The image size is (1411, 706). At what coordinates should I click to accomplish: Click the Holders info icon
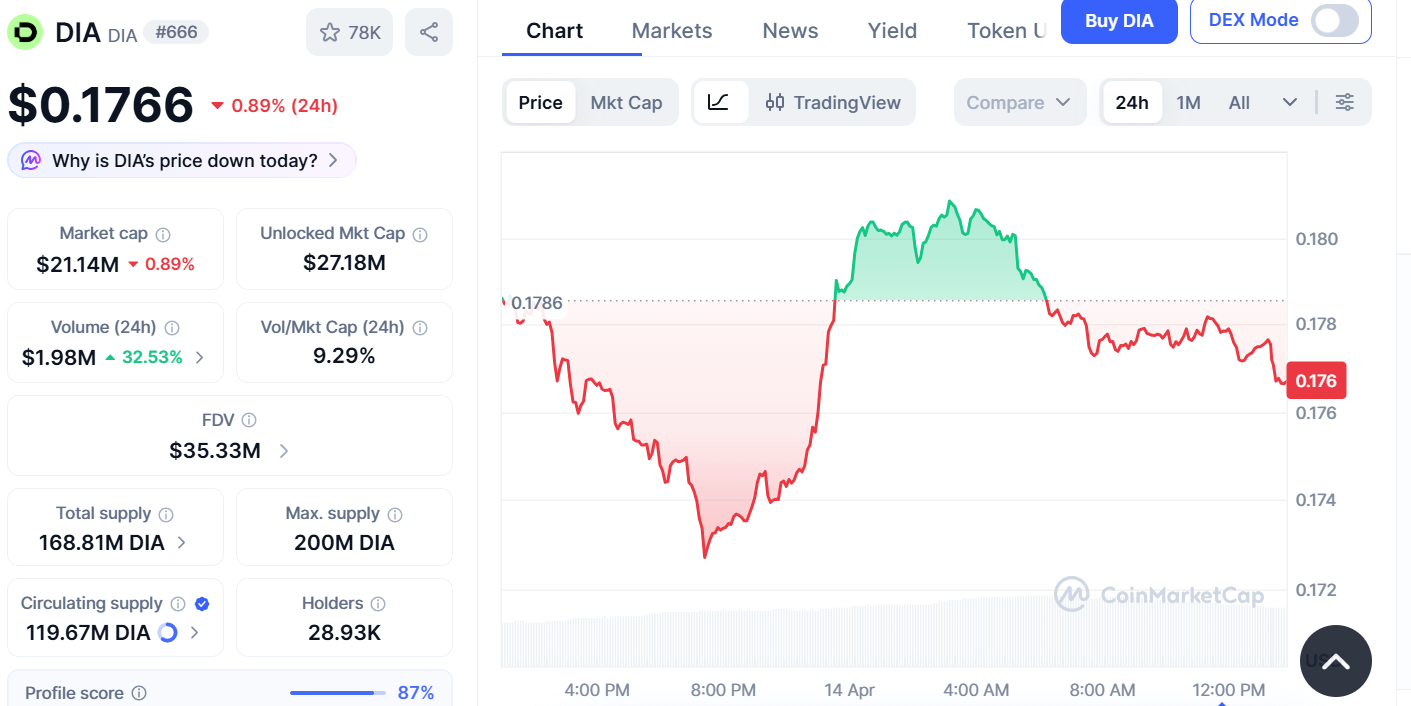pos(378,604)
